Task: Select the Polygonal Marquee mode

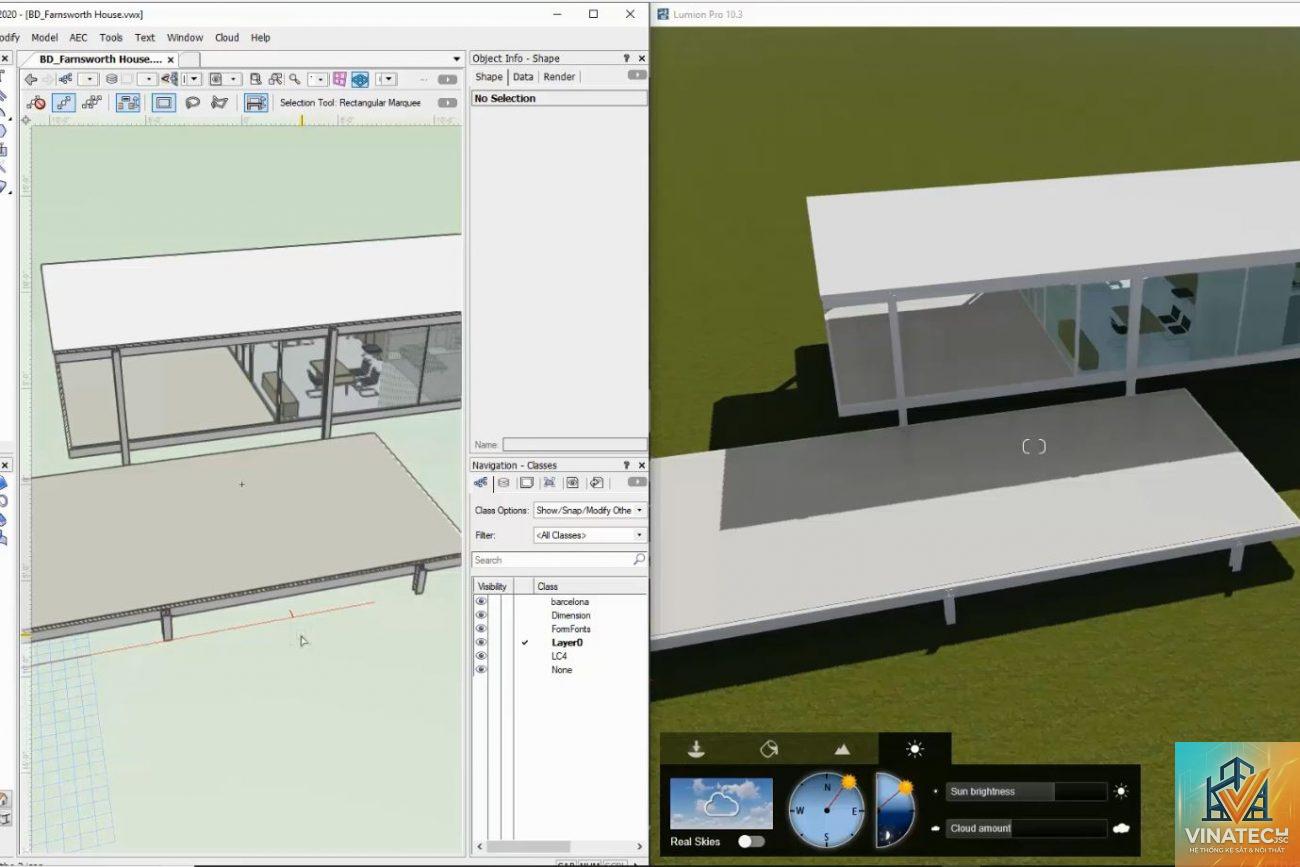Action: click(x=219, y=103)
